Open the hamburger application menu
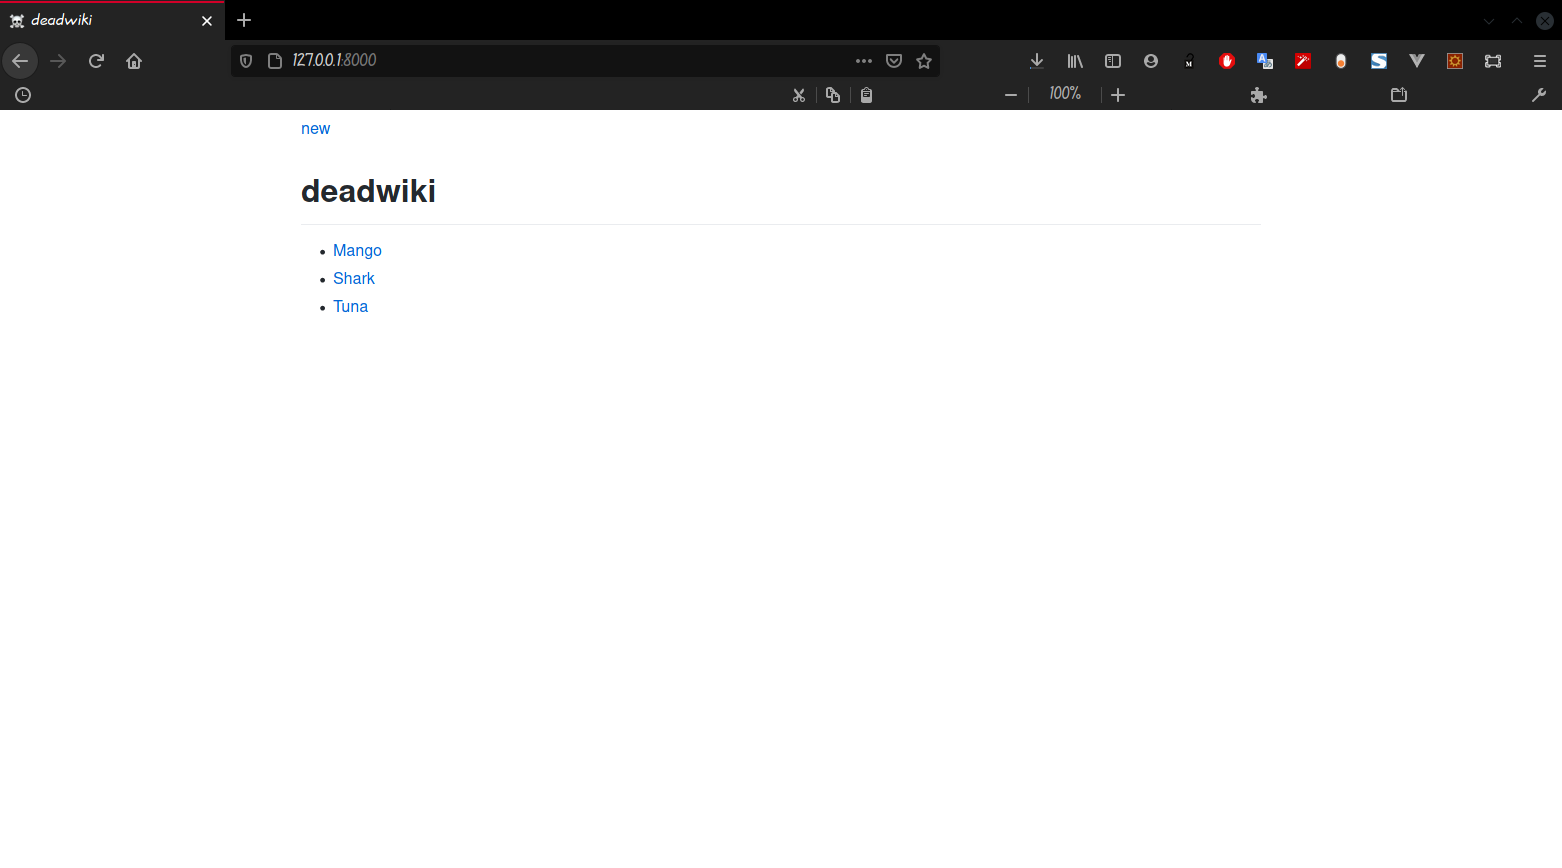 1540,61
